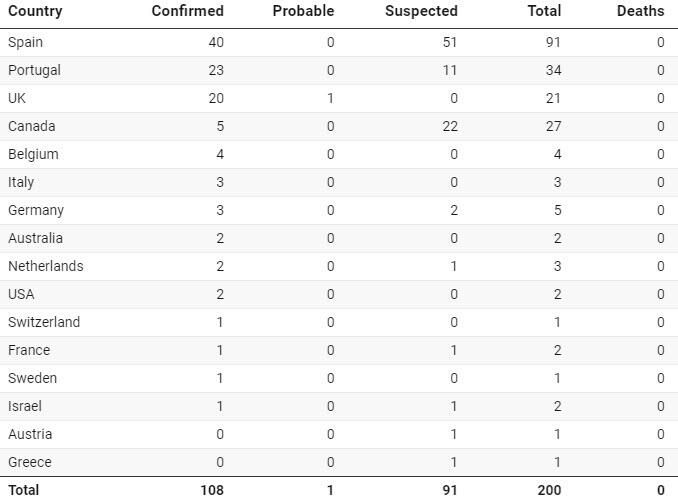
Task: Click the Germany country cell
Action: pyautogui.click(x=36, y=210)
